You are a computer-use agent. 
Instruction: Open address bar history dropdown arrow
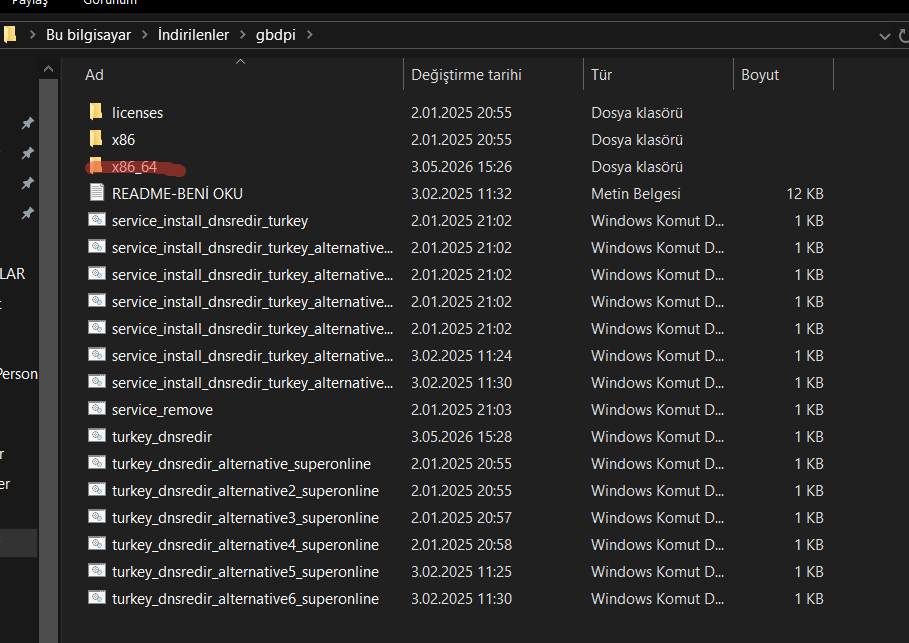pyautogui.click(x=885, y=37)
